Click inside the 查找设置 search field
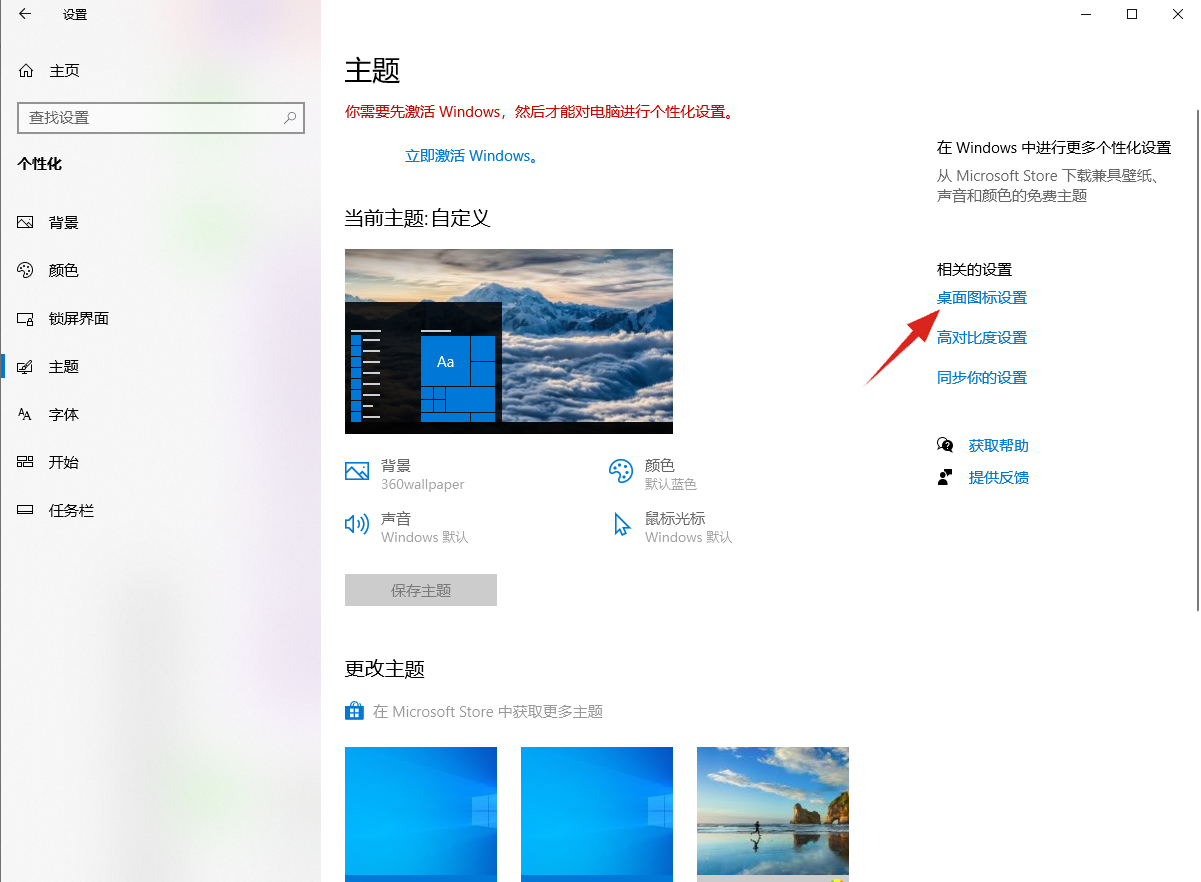 pyautogui.click(x=161, y=117)
